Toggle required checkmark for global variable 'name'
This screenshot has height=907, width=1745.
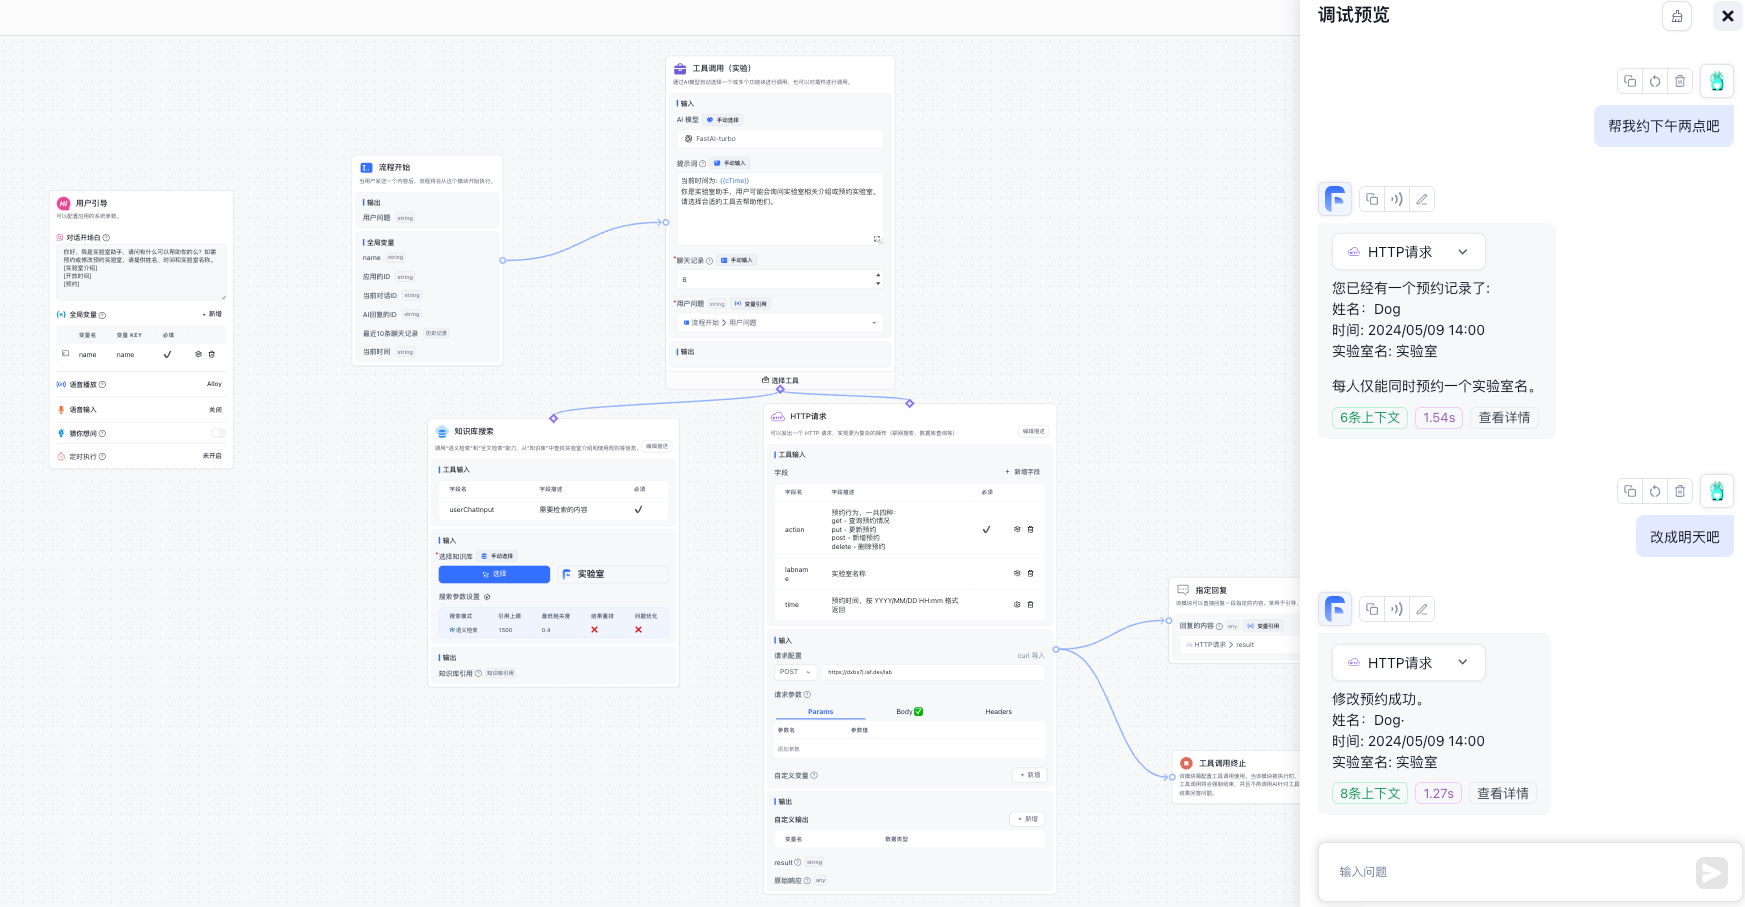(167, 354)
